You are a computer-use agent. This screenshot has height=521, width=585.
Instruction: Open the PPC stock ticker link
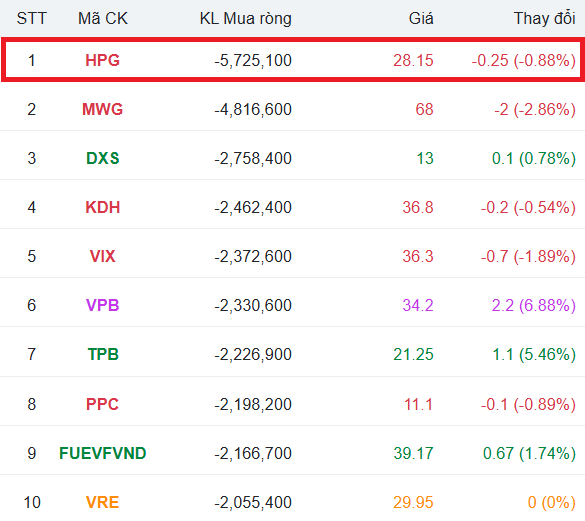(x=103, y=404)
